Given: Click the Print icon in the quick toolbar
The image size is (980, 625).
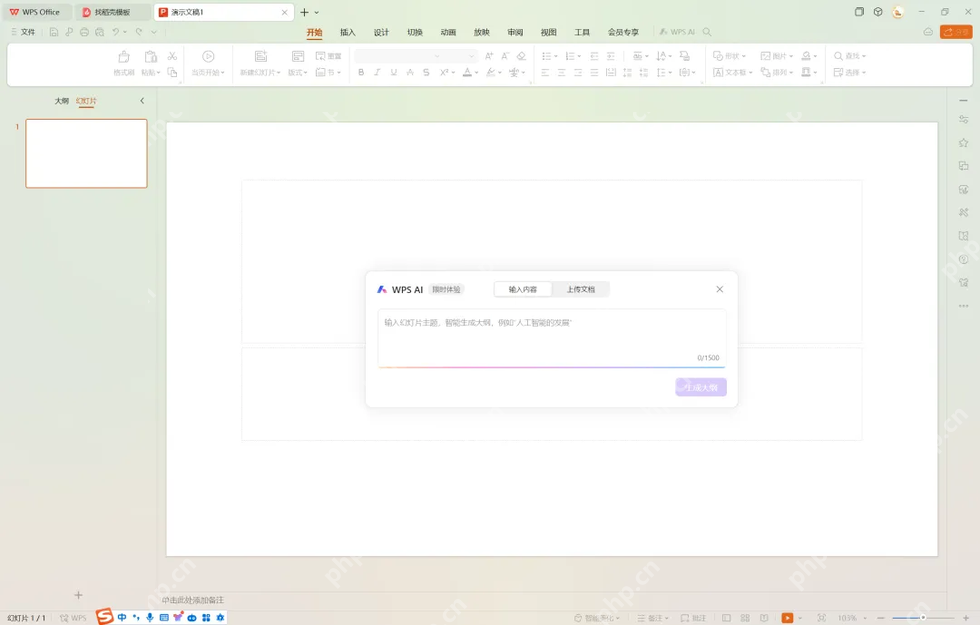Looking at the screenshot, I should (x=84, y=32).
